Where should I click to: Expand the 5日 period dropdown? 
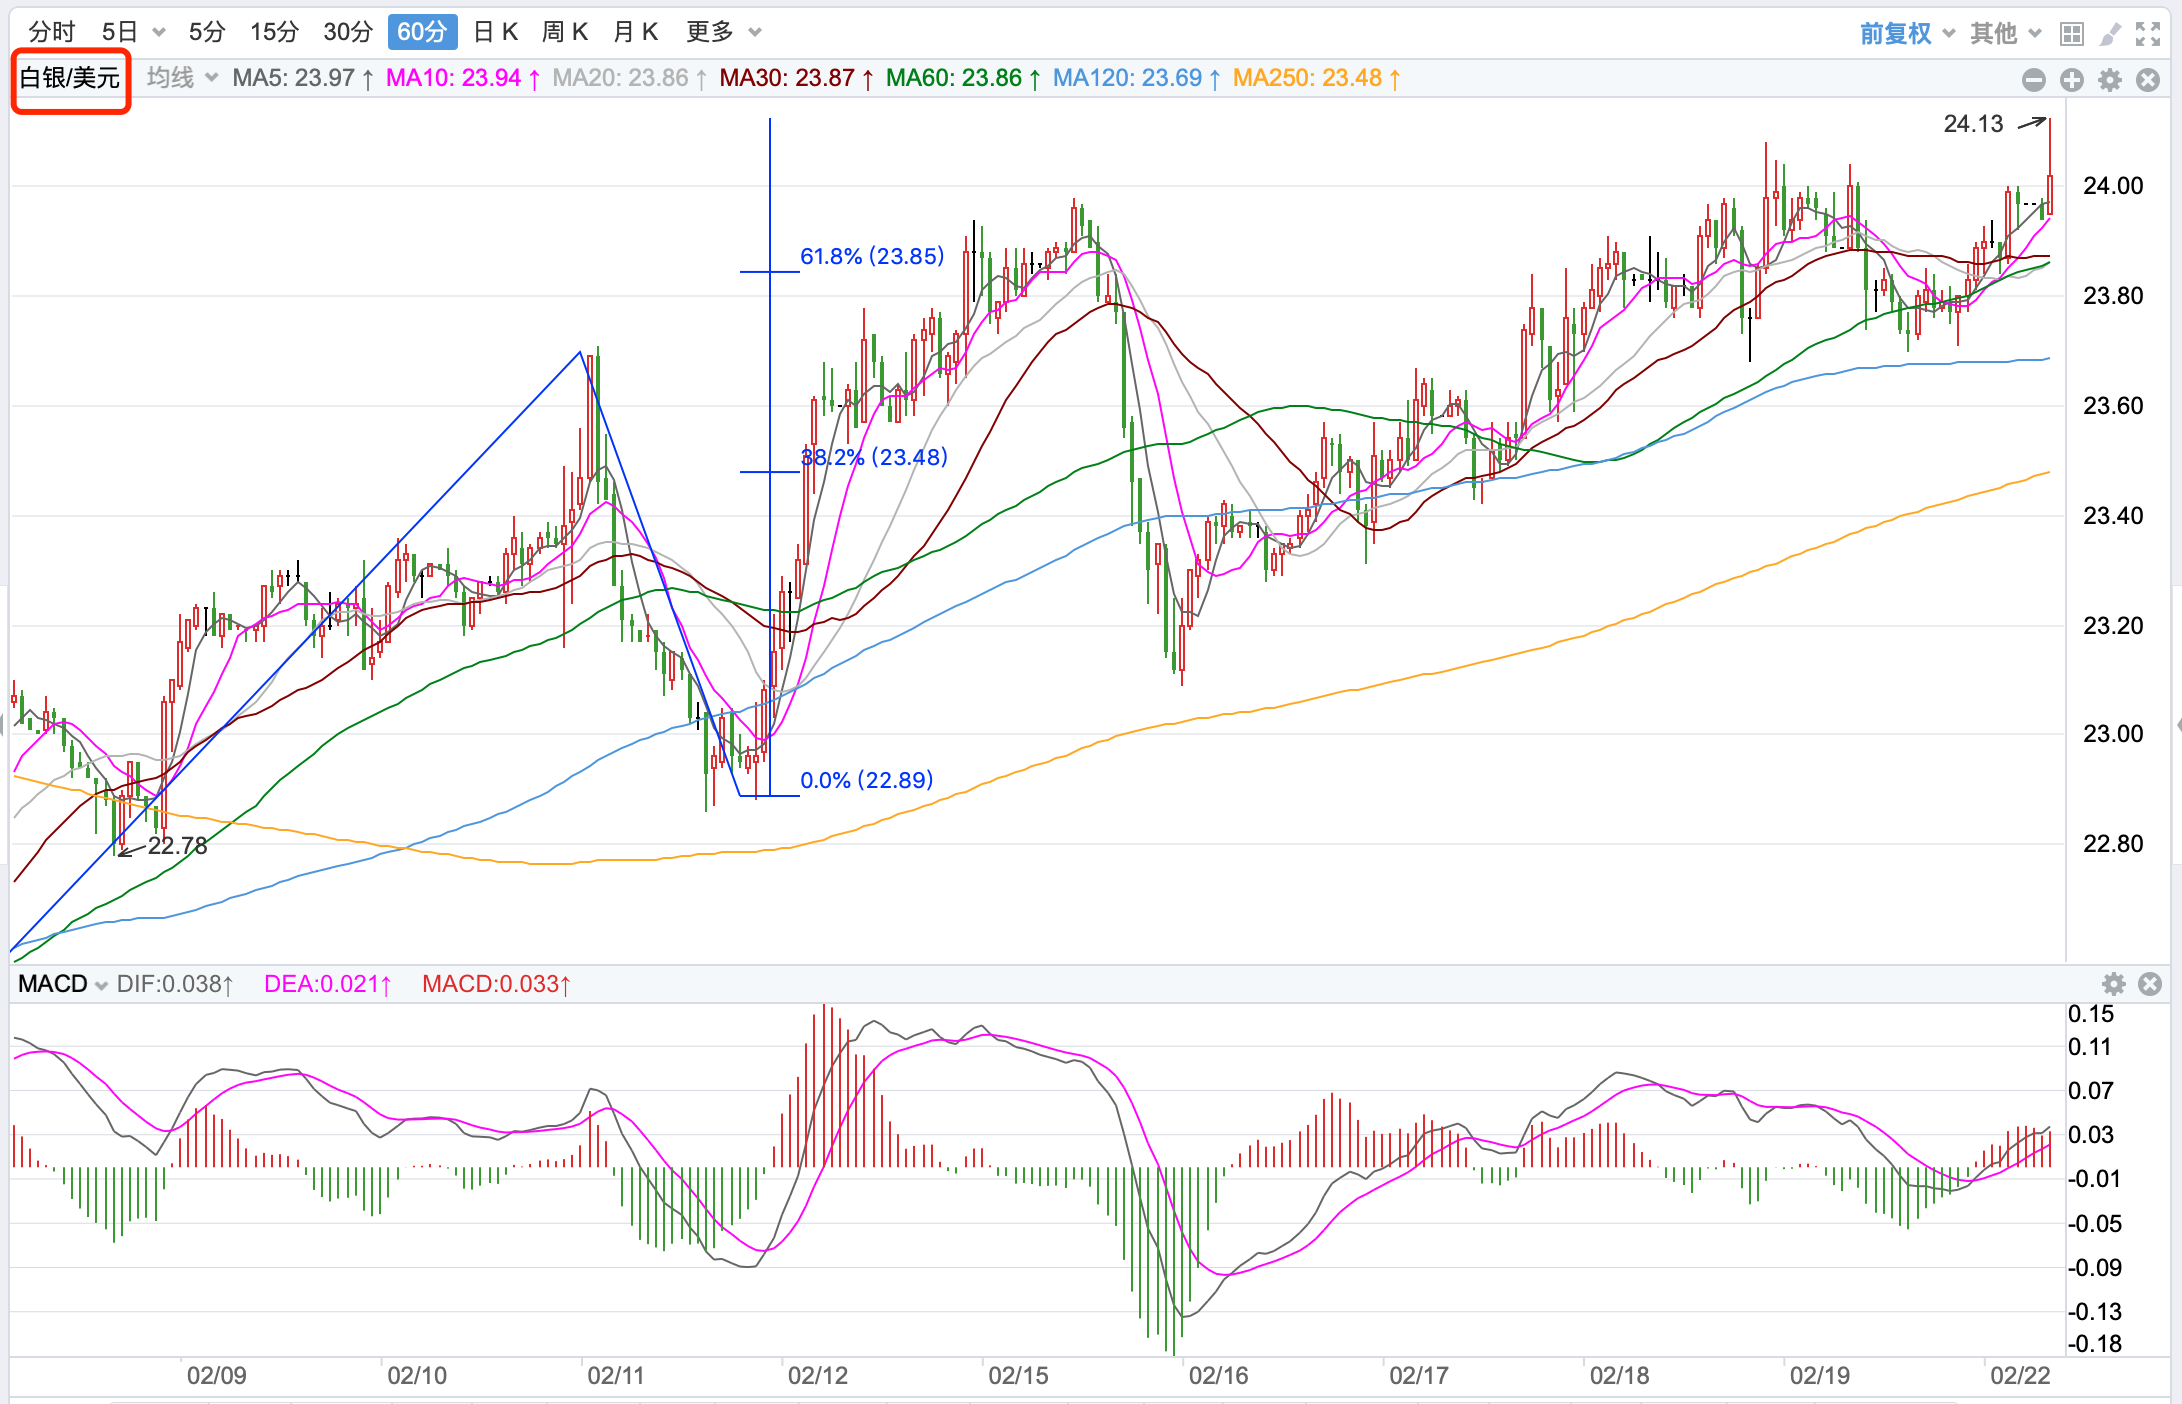point(158,32)
